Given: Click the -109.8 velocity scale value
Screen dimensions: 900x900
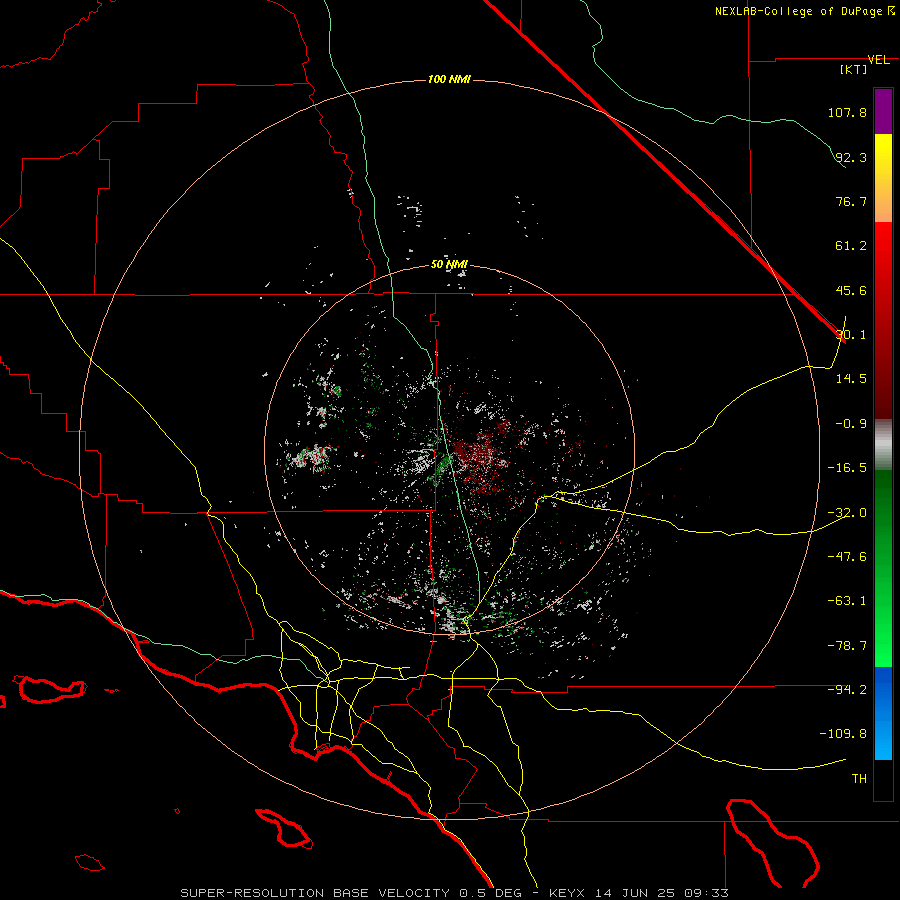Looking at the screenshot, I should point(844,734).
